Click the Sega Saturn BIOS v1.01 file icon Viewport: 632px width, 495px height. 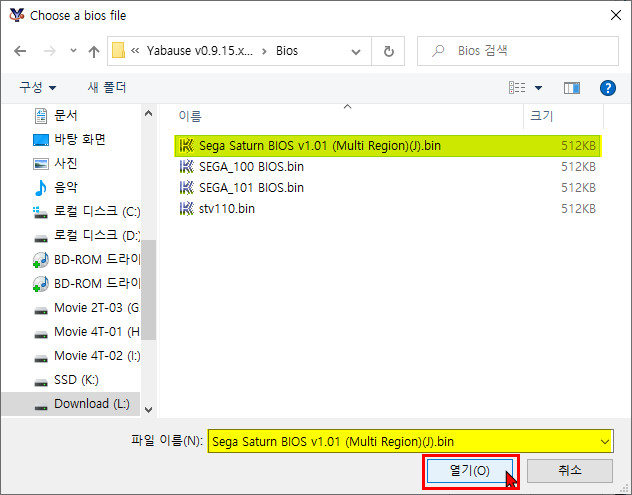click(x=186, y=146)
